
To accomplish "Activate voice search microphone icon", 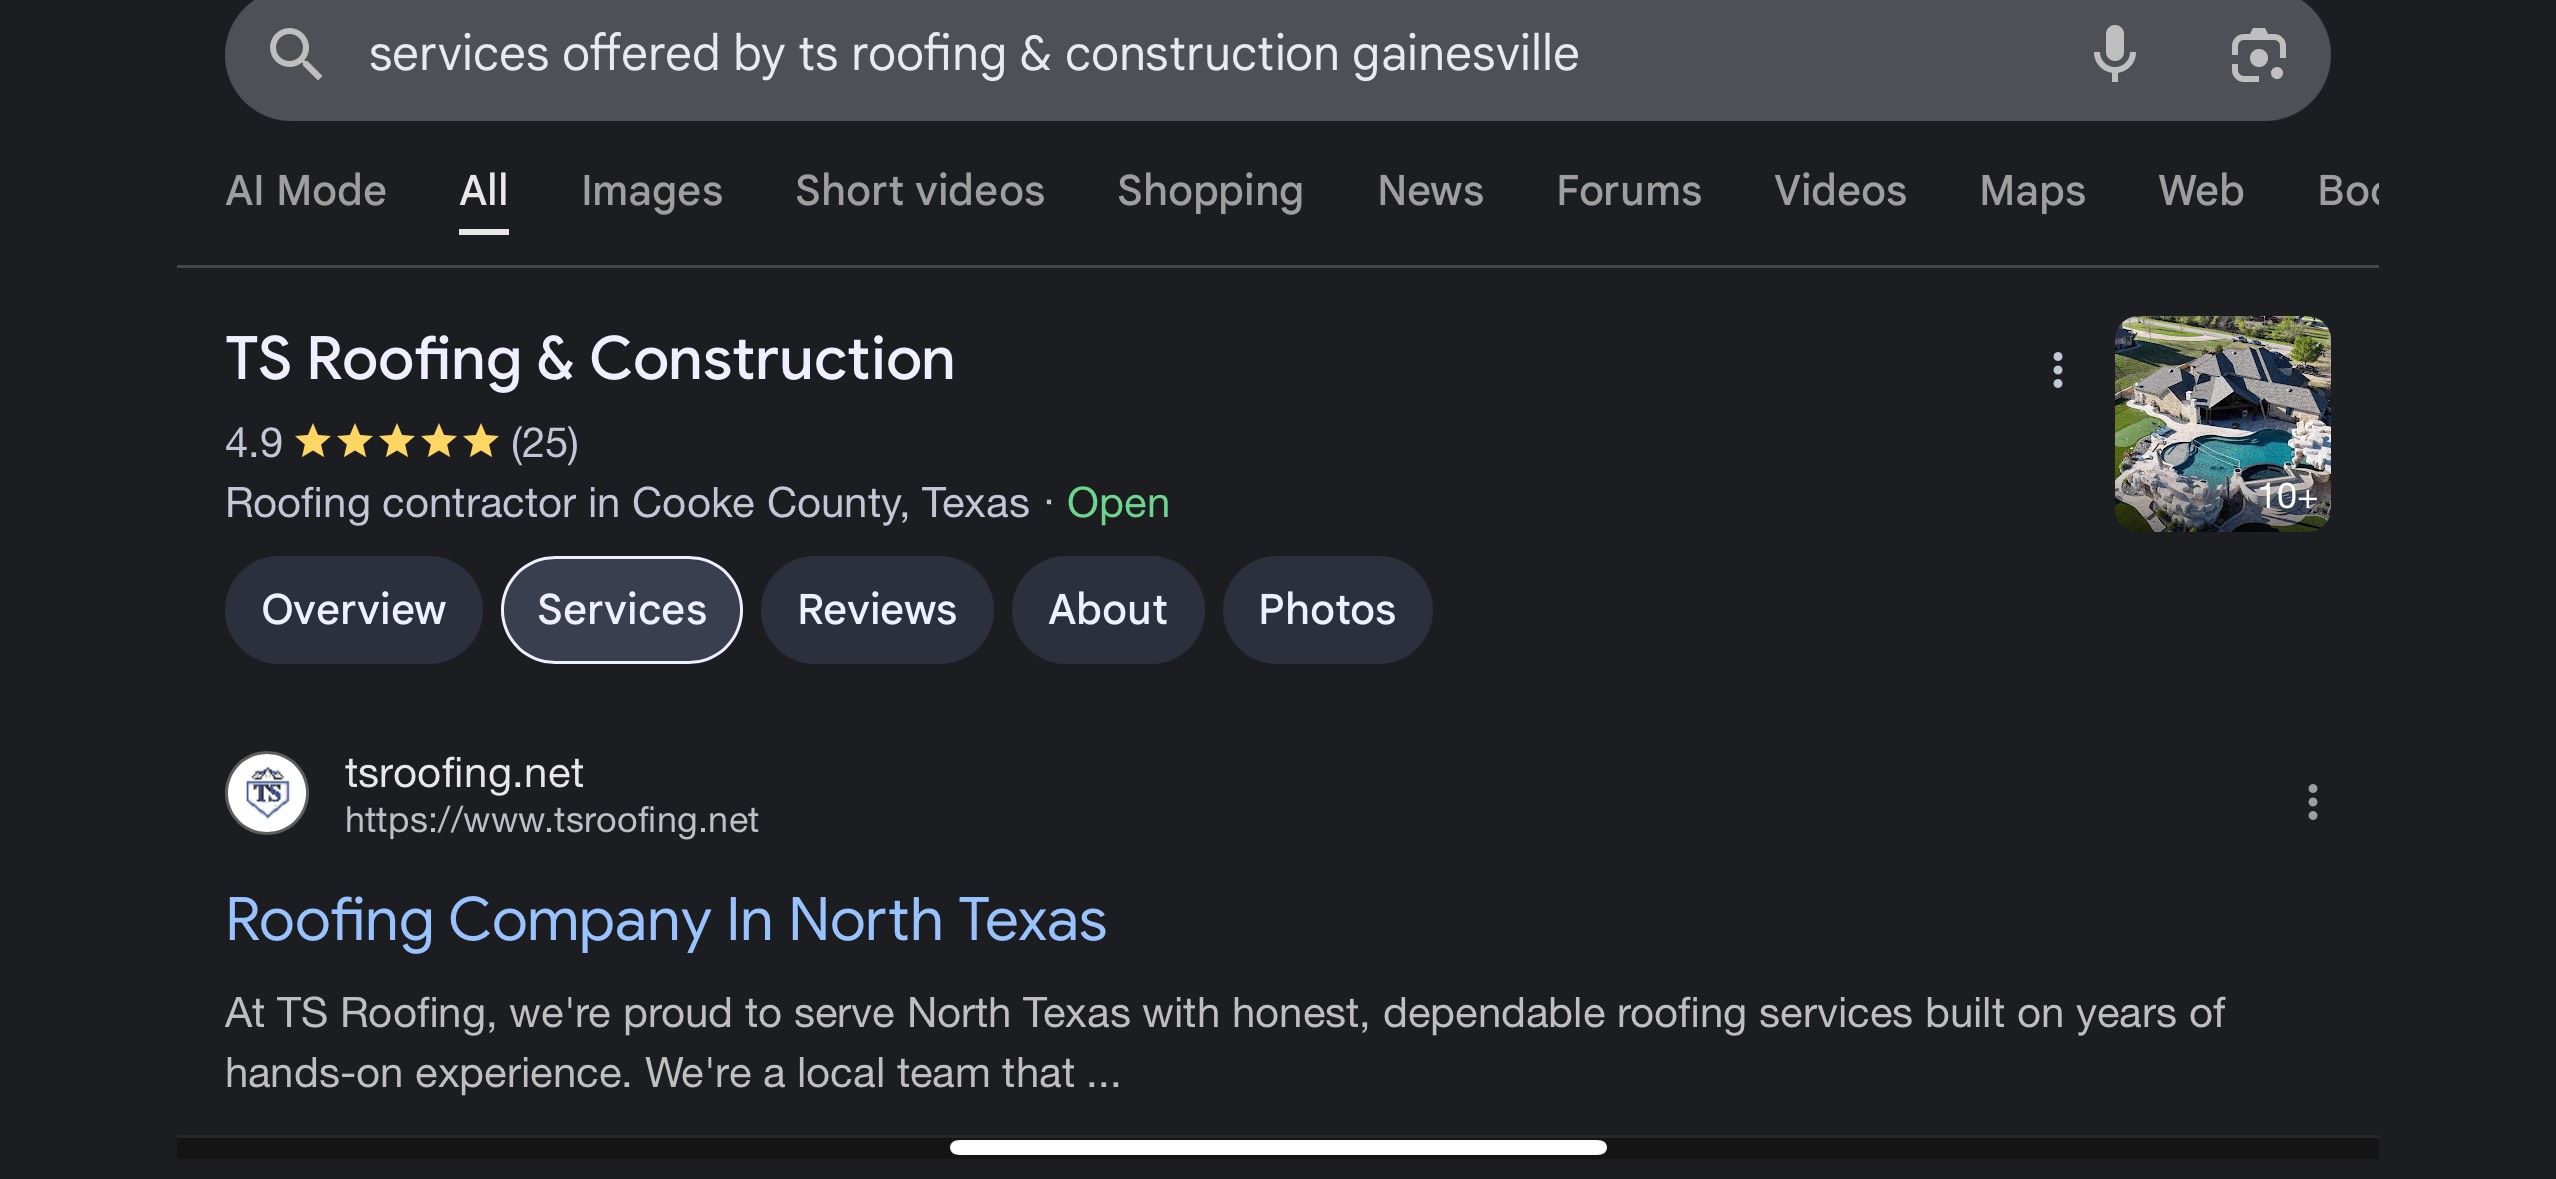I will click(x=2114, y=54).
